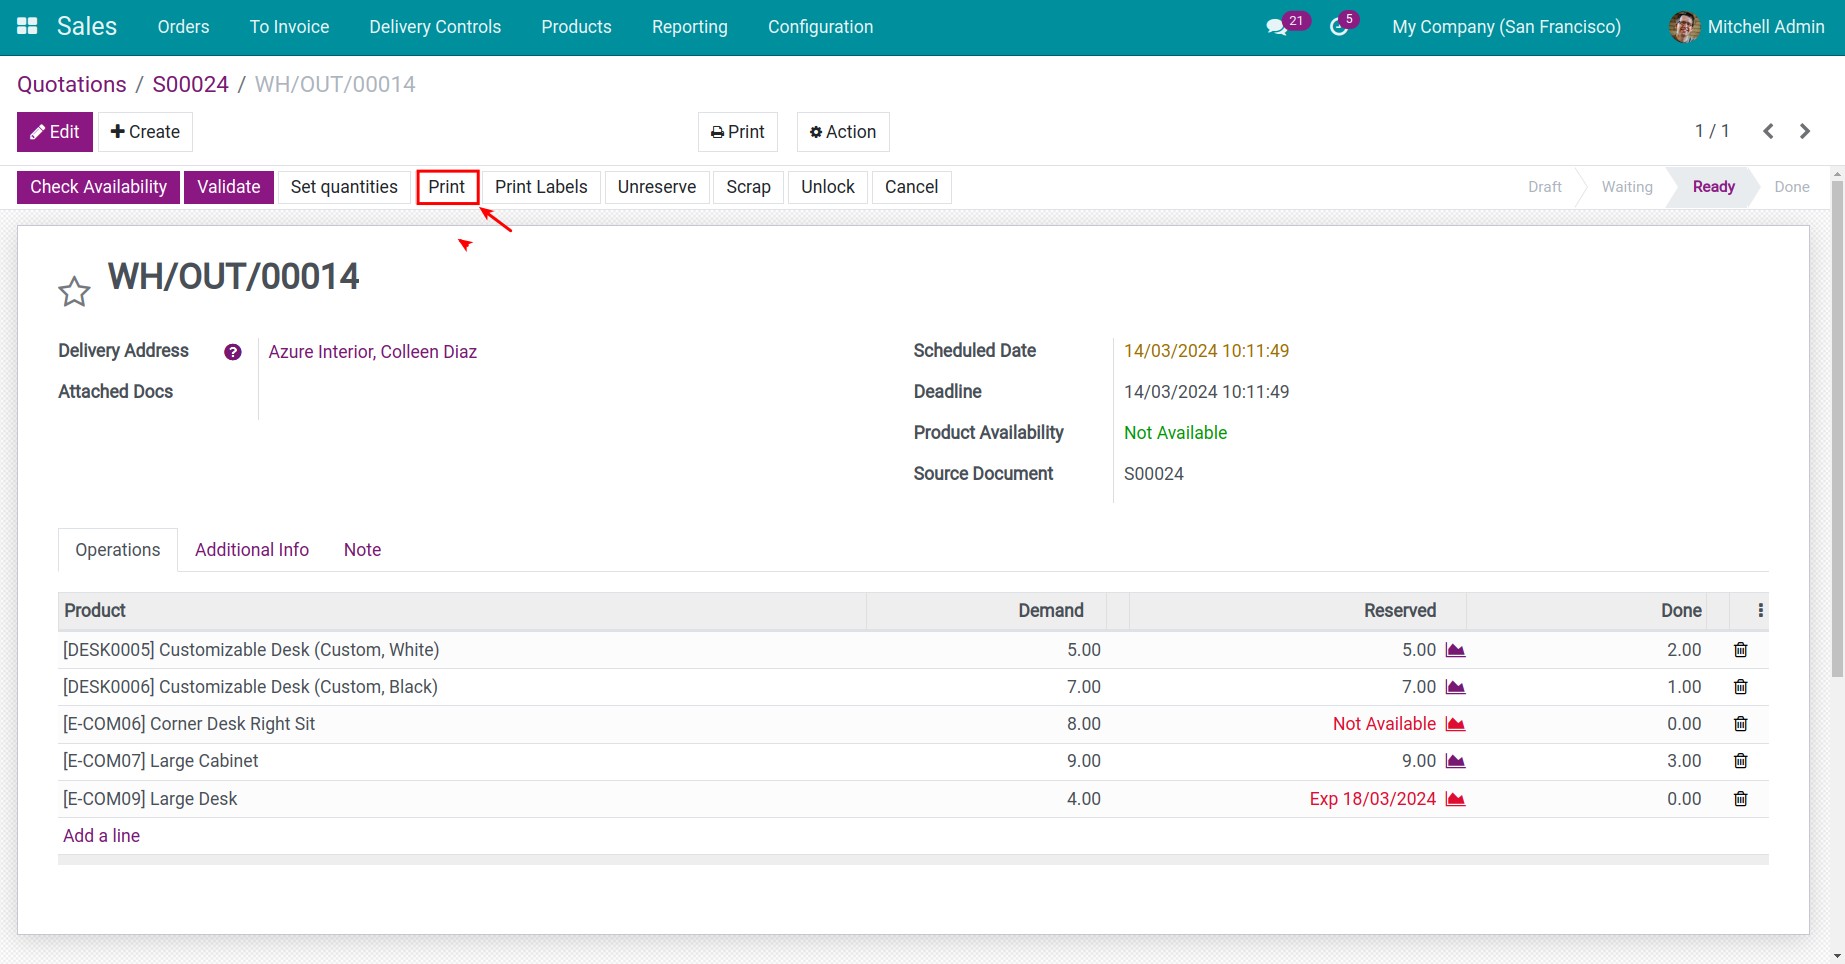Click the Create button
This screenshot has width=1845, height=964.
point(145,132)
